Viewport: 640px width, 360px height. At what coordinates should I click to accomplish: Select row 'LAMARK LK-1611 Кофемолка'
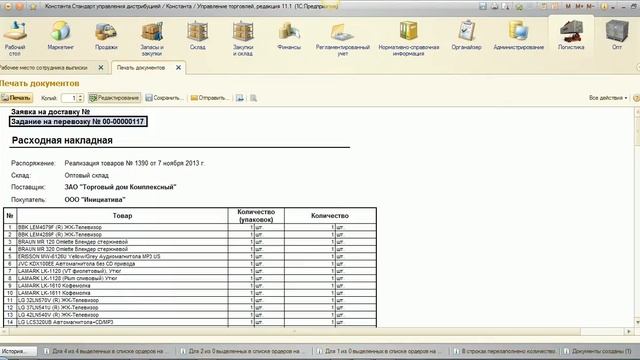pyautogui.click(x=190, y=293)
